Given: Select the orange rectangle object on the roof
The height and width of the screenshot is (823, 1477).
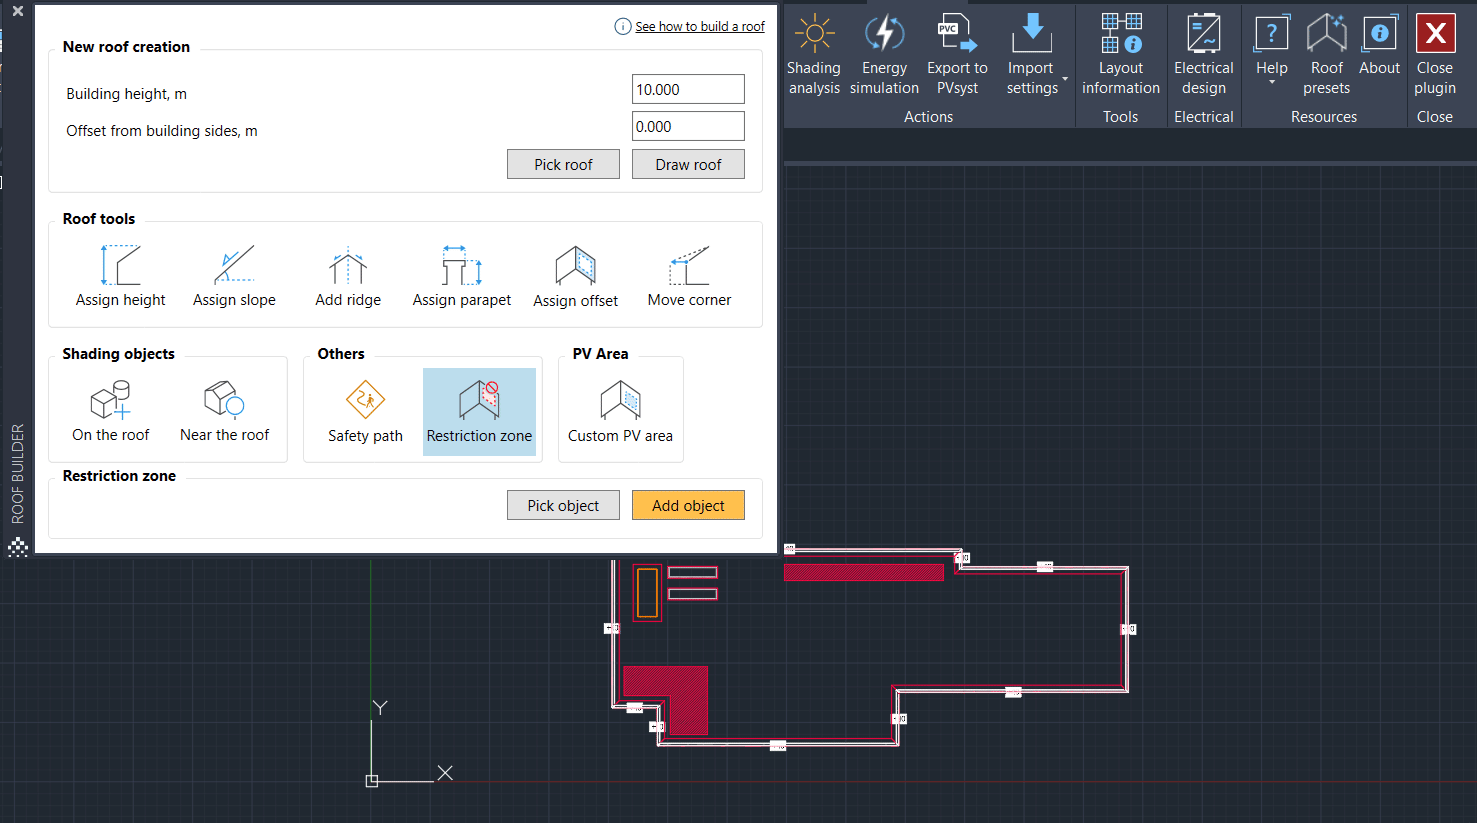Looking at the screenshot, I should pos(648,592).
